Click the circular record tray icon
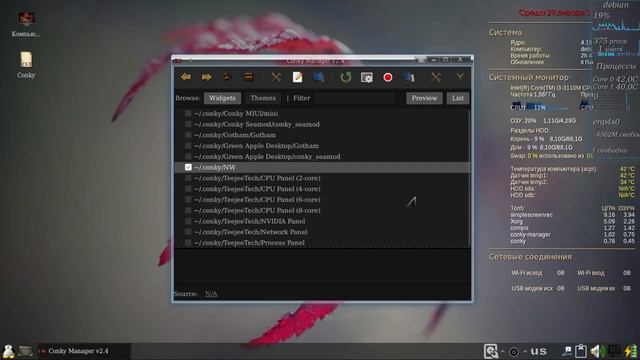 (x=514, y=351)
